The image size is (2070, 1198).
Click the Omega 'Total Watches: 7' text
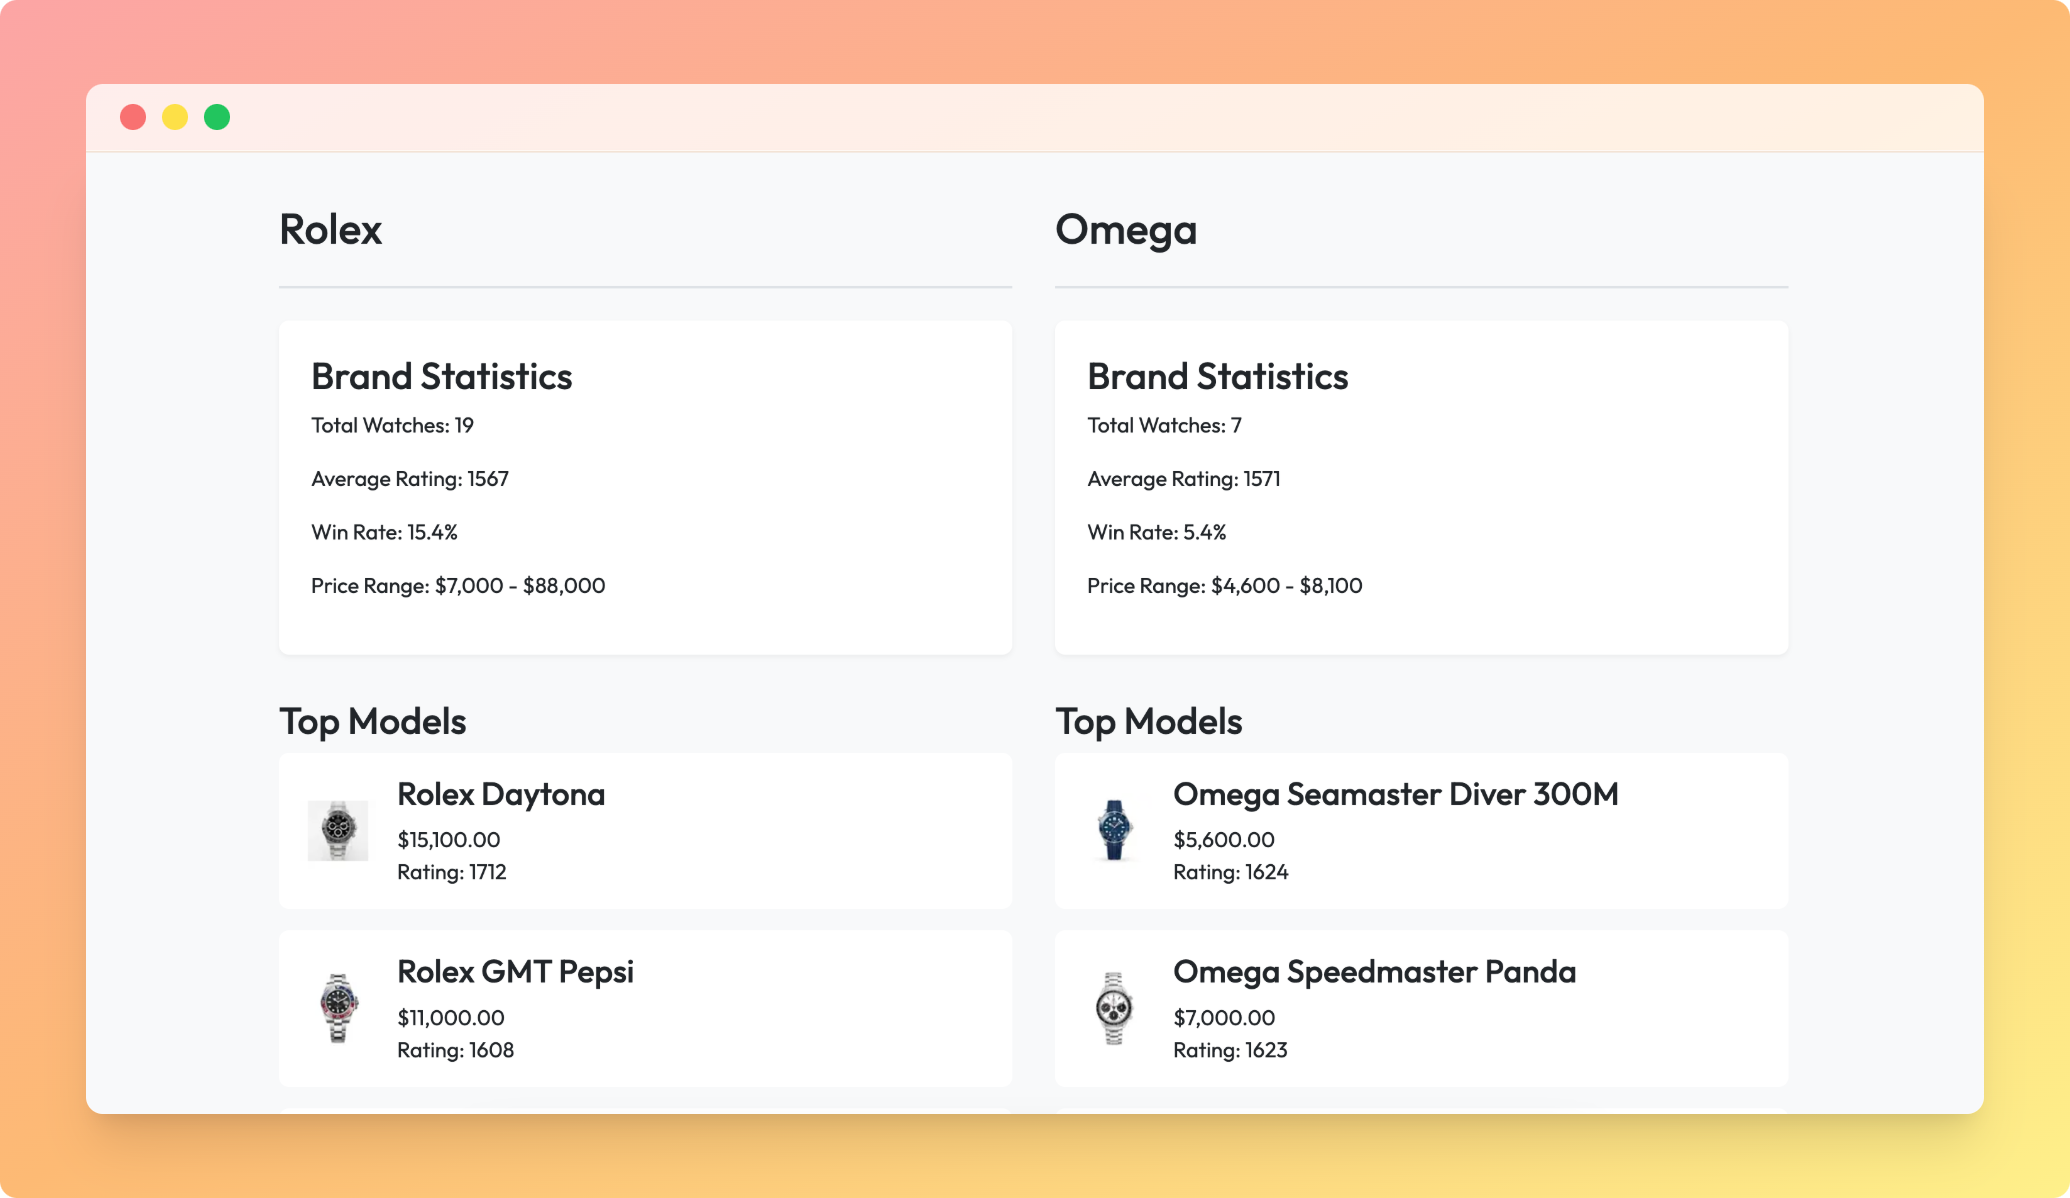(x=1164, y=425)
